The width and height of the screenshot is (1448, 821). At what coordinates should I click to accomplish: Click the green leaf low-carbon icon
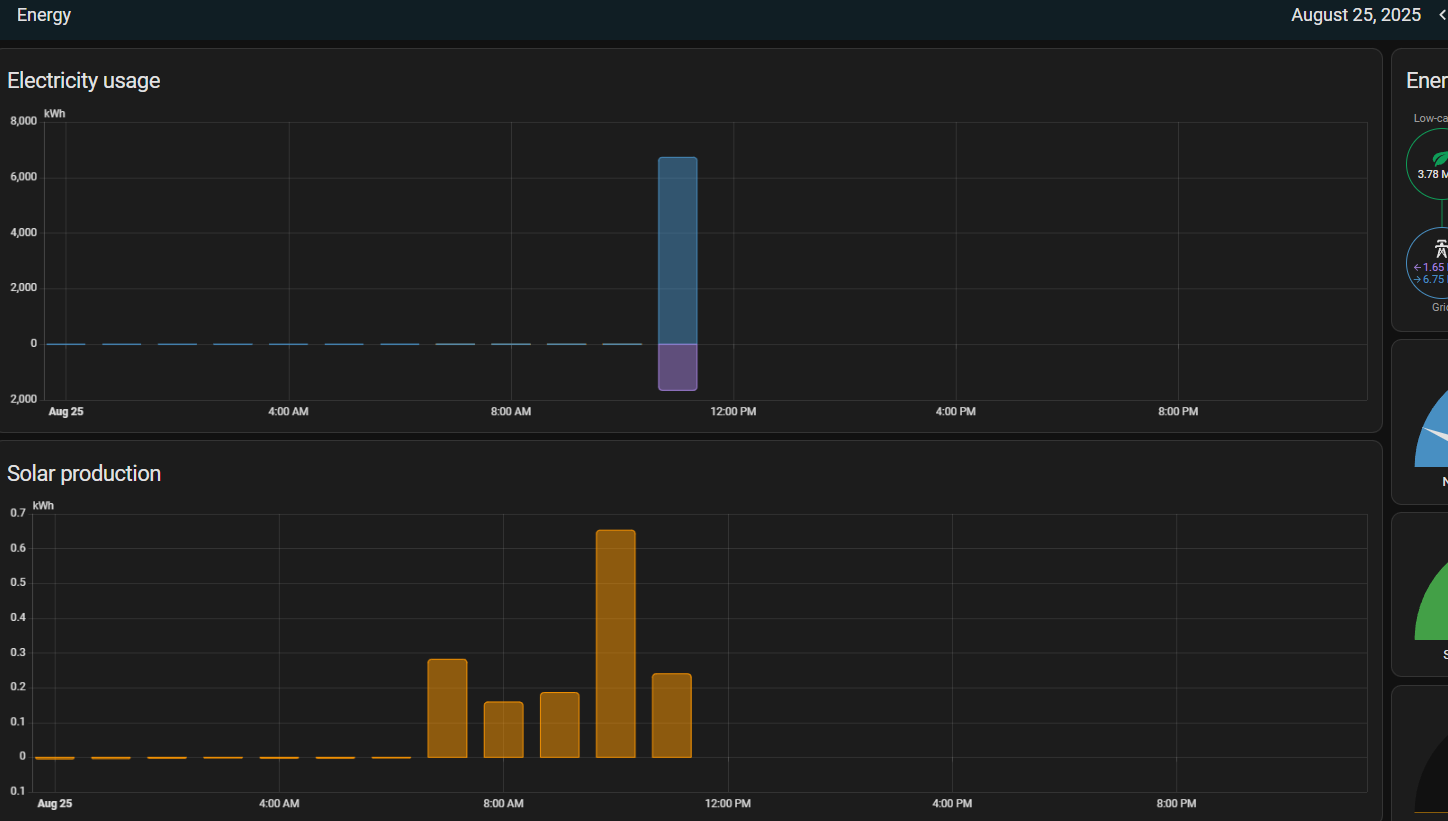coord(1440,158)
